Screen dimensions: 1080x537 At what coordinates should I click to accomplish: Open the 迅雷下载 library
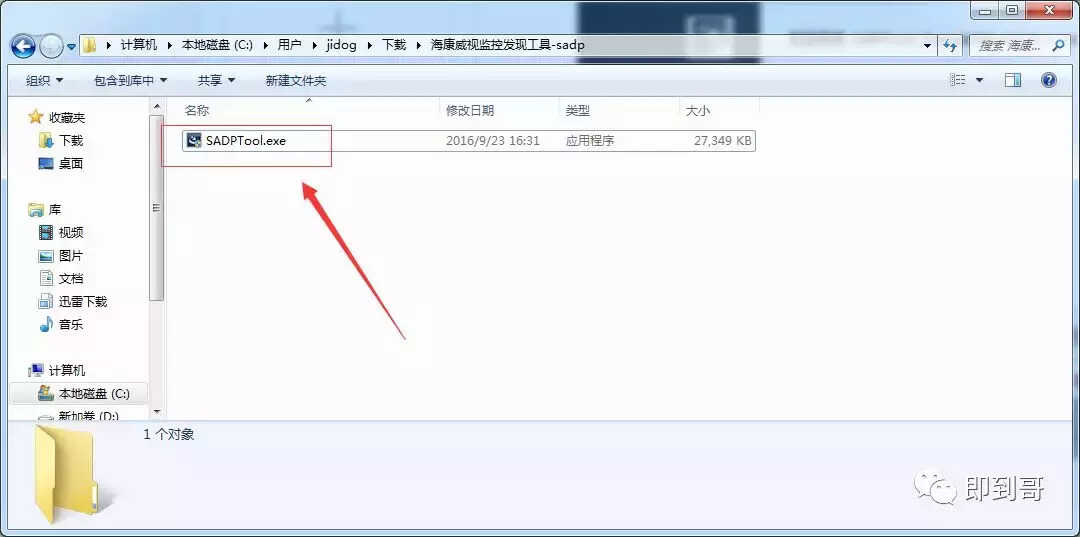83,302
